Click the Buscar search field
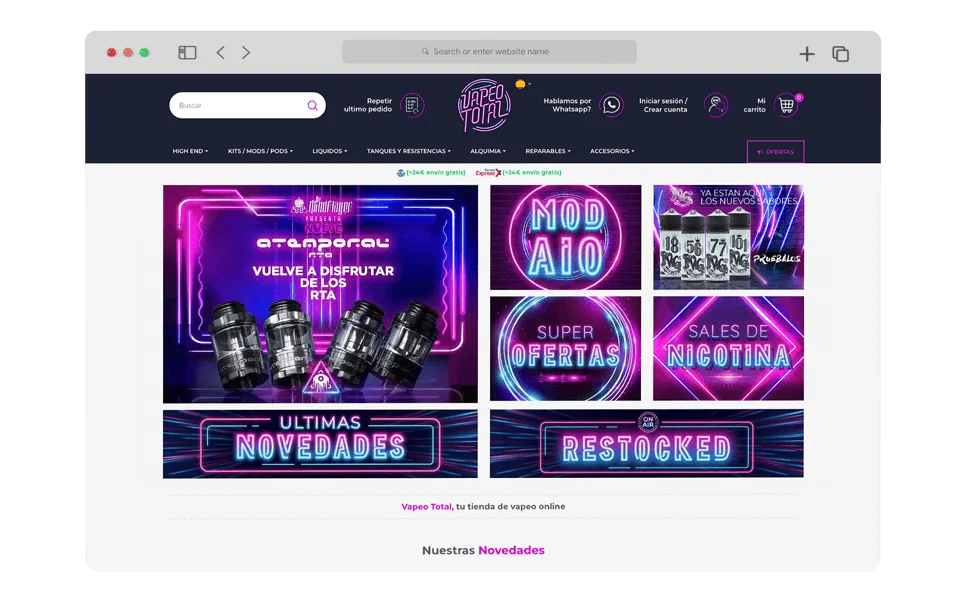 238,106
